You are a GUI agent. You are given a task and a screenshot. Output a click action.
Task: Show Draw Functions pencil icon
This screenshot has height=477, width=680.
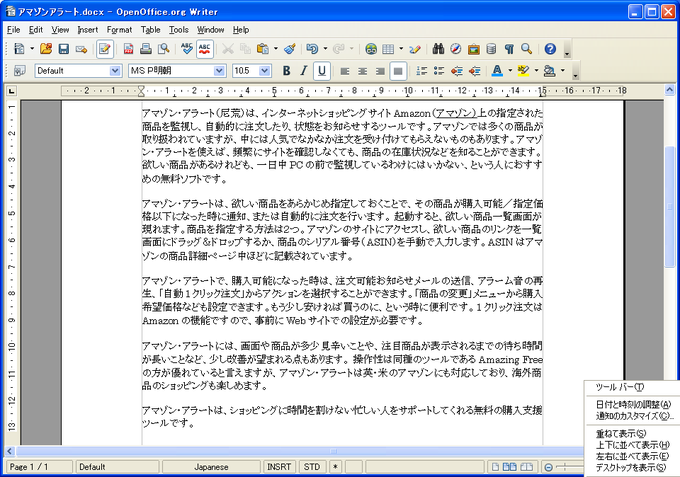point(415,49)
